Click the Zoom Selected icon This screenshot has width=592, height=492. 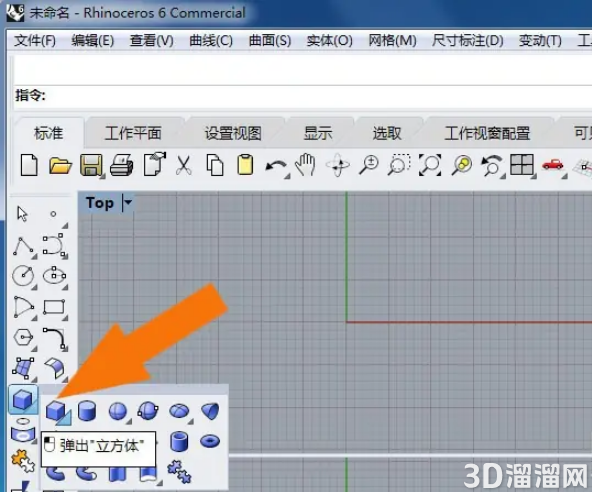[x=462, y=165]
